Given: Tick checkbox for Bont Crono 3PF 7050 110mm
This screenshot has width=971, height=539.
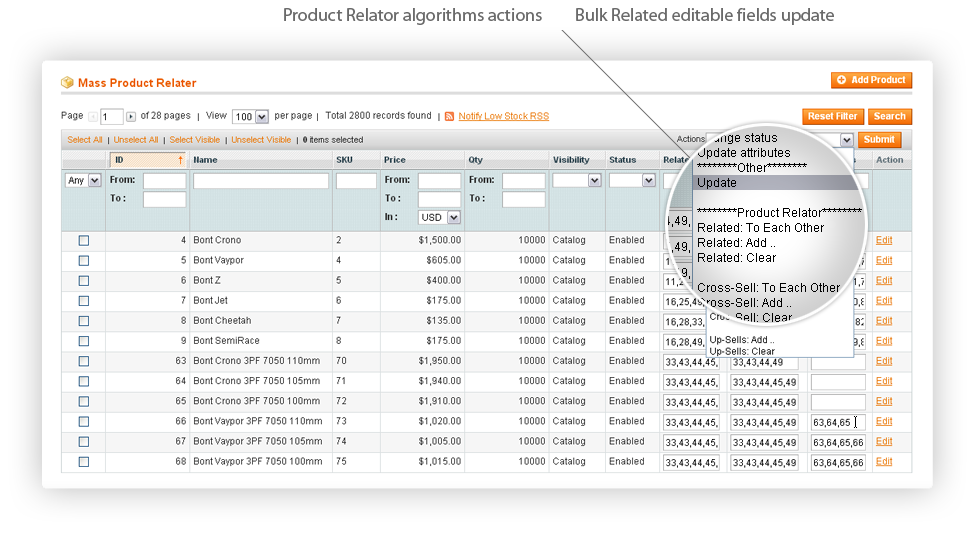Looking at the screenshot, I should pos(84,361).
